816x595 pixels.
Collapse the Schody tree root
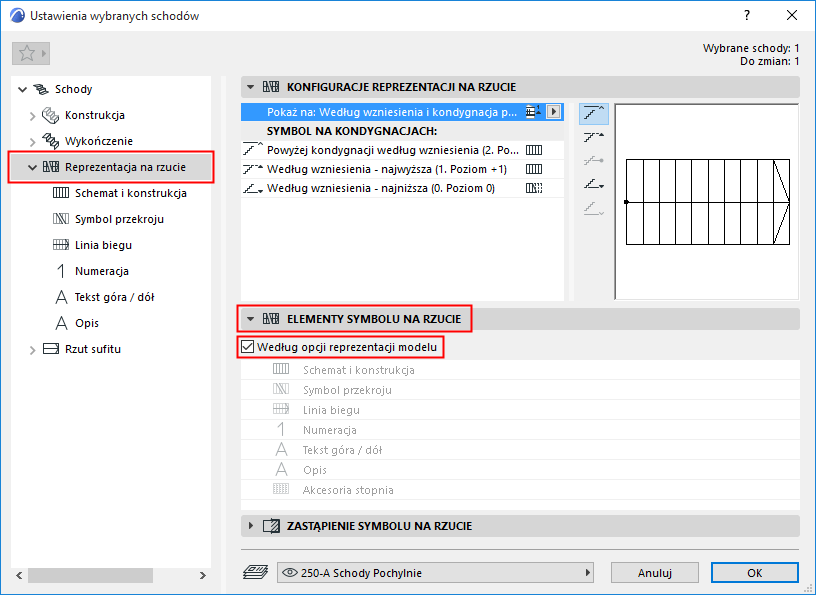coord(22,90)
